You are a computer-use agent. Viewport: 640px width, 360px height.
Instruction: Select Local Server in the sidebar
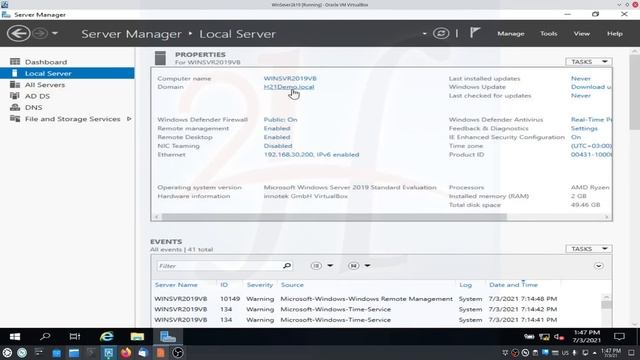click(x=67, y=73)
